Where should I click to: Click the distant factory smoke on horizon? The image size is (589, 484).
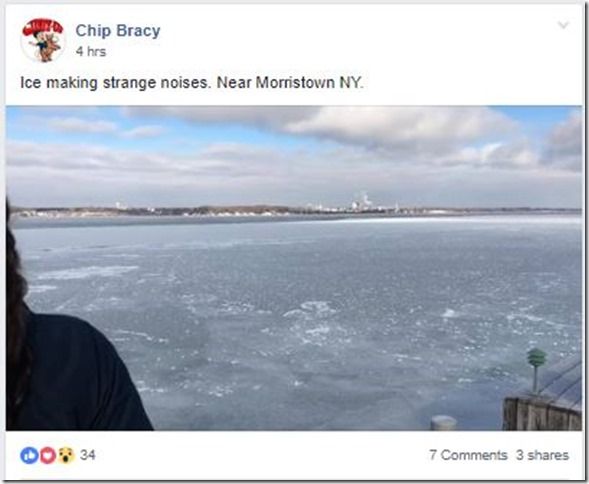click(364, 201)
